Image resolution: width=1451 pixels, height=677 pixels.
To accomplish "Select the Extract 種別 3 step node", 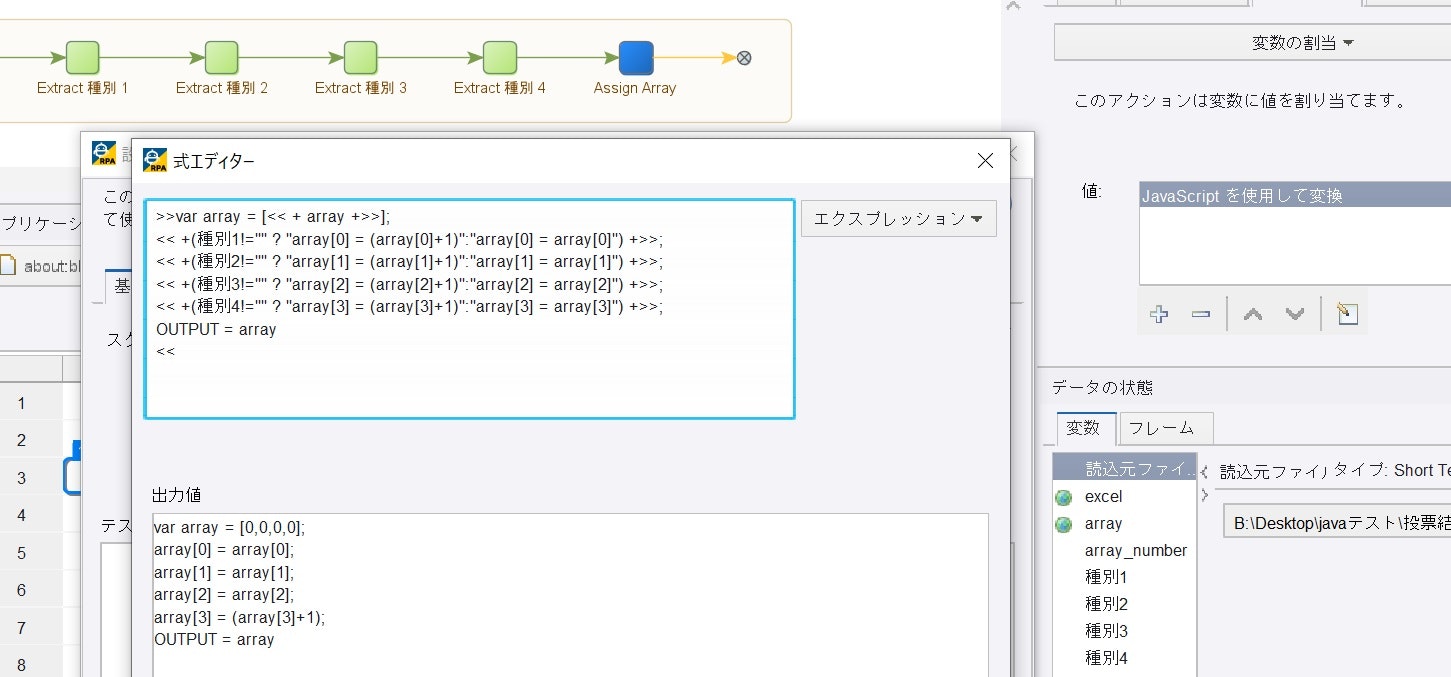I will pos(360,58).
